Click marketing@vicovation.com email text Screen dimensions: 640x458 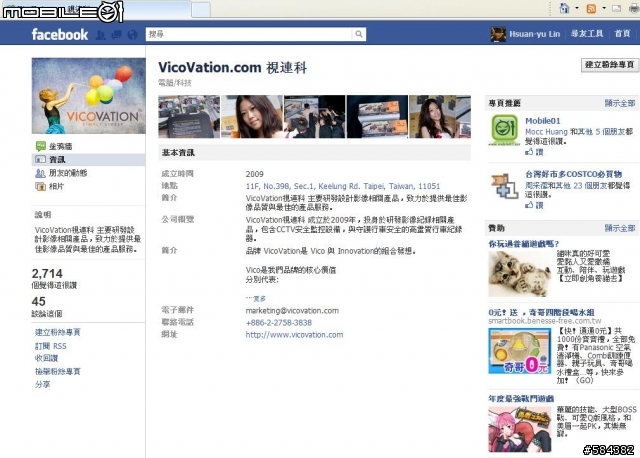point(292,311)
